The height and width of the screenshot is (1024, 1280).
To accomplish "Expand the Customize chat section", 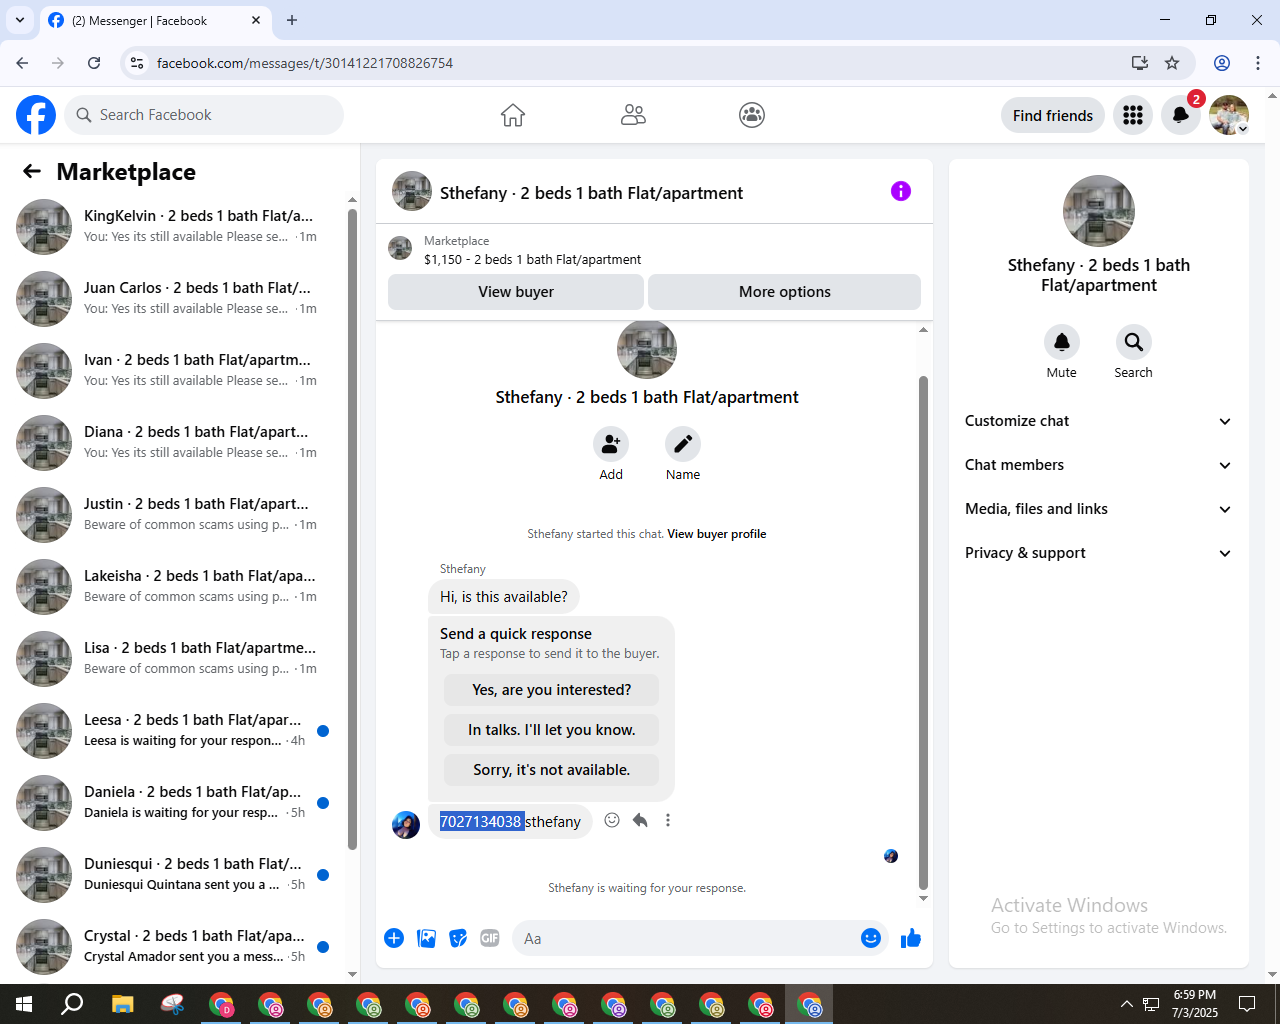I will pyautogui.click(x=1098, y=421).
